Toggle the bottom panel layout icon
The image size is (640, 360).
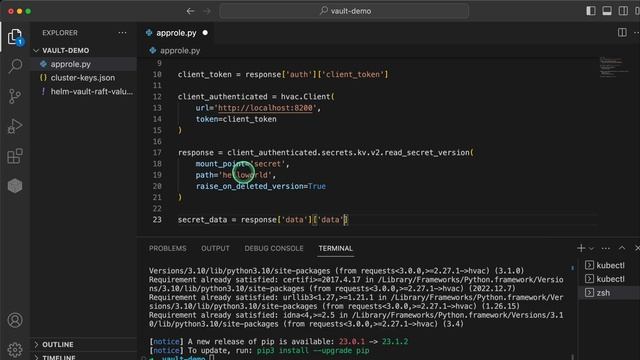[x=607, y=11]
